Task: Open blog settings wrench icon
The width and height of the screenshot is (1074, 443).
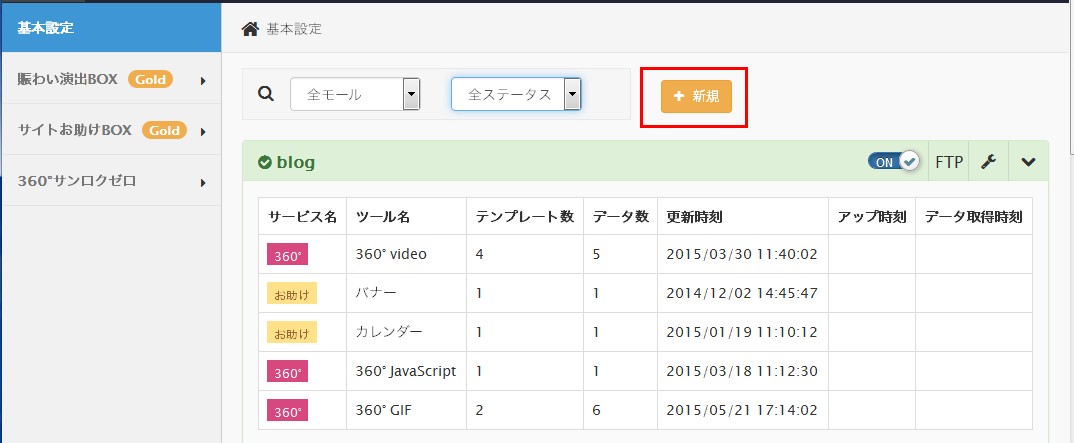Action: (988, 162)
